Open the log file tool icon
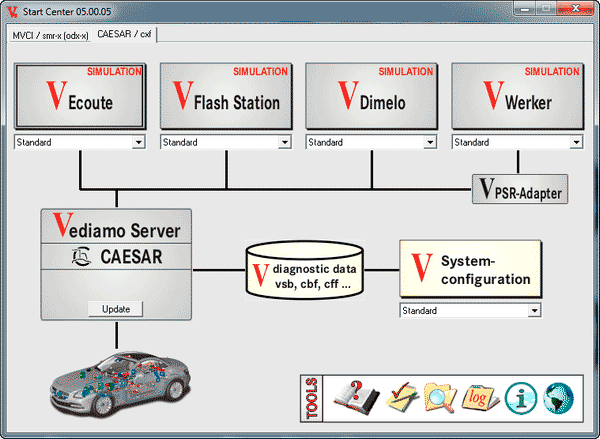 (479, 396)
